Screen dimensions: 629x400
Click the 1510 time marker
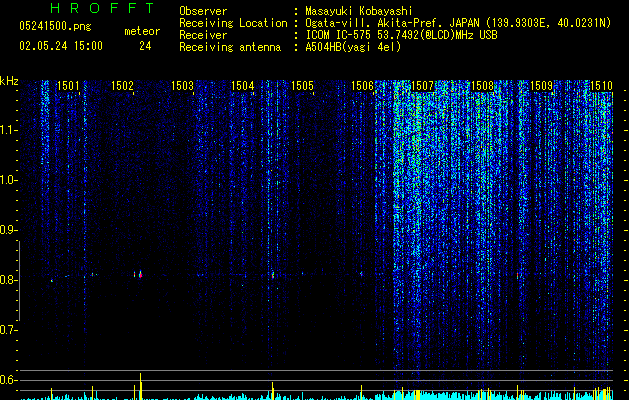coord(601,86)
